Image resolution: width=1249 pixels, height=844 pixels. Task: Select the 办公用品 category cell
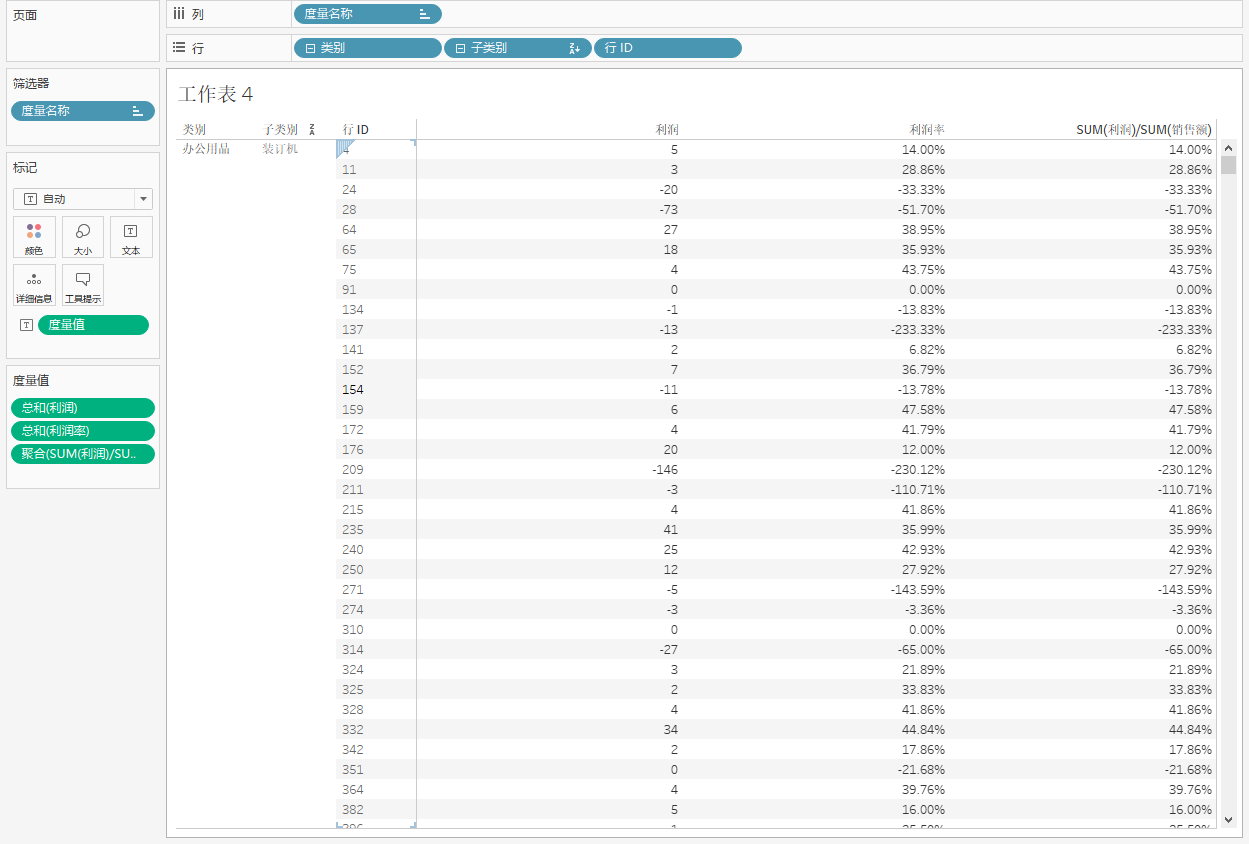tap(206, 149)
